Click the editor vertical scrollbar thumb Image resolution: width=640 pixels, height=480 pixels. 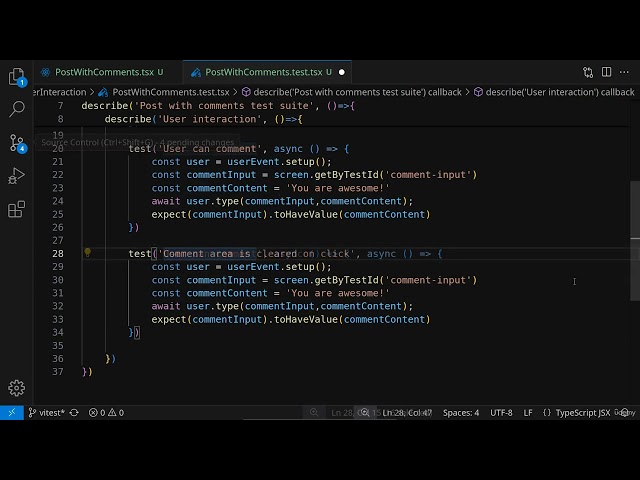click(x=635, y=241)
